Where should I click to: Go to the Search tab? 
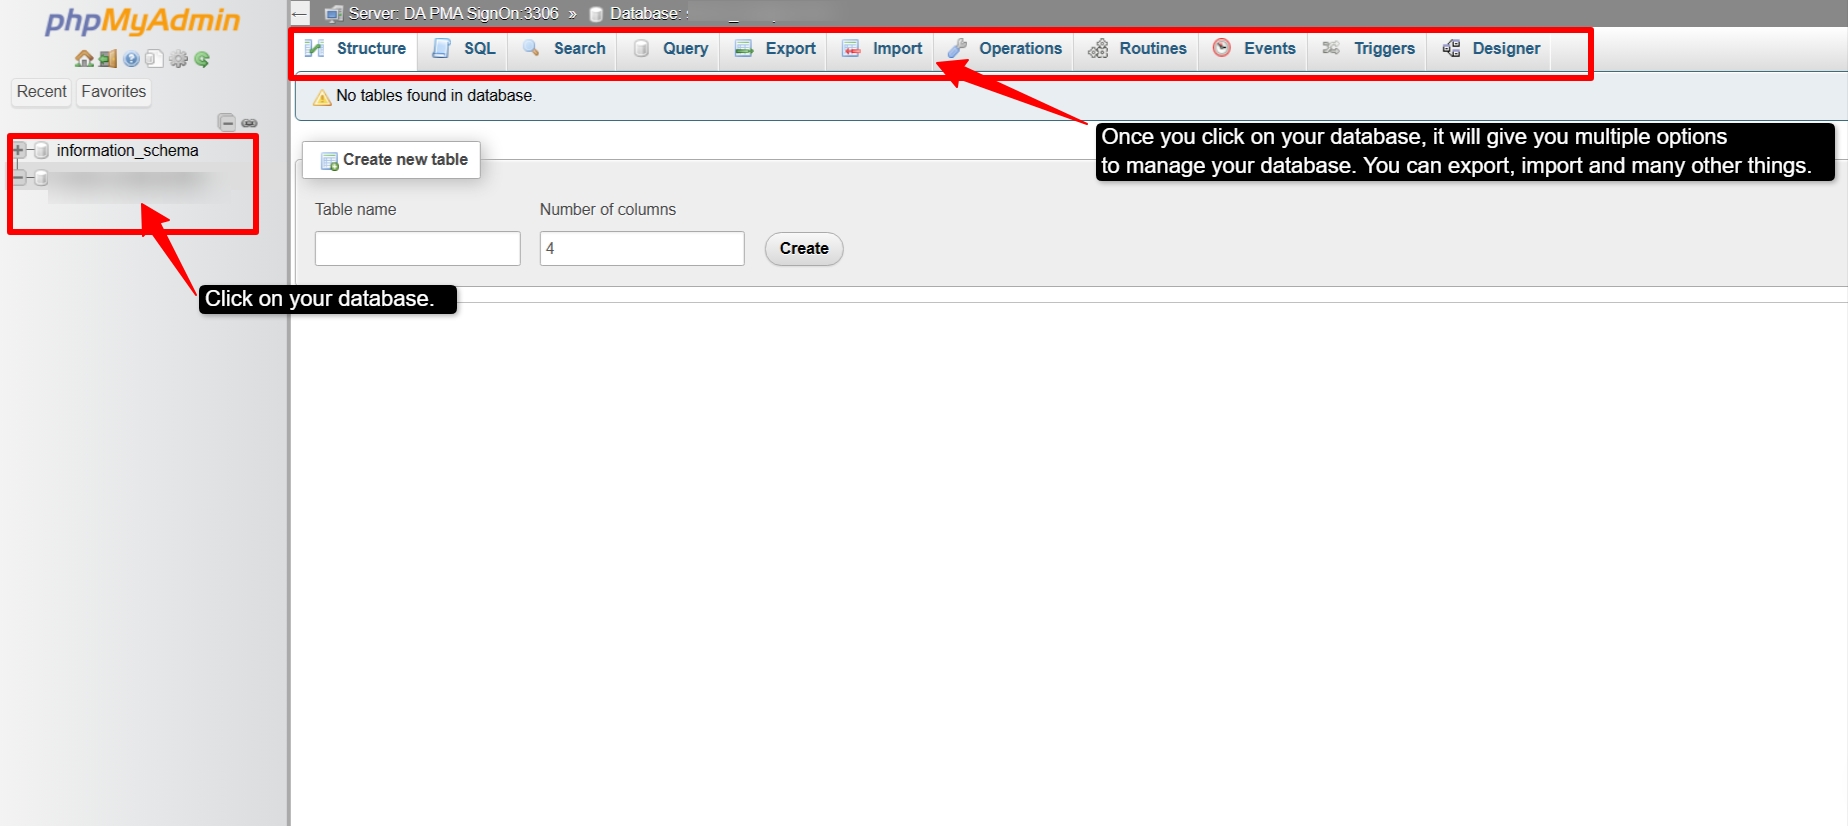[564, 49]
